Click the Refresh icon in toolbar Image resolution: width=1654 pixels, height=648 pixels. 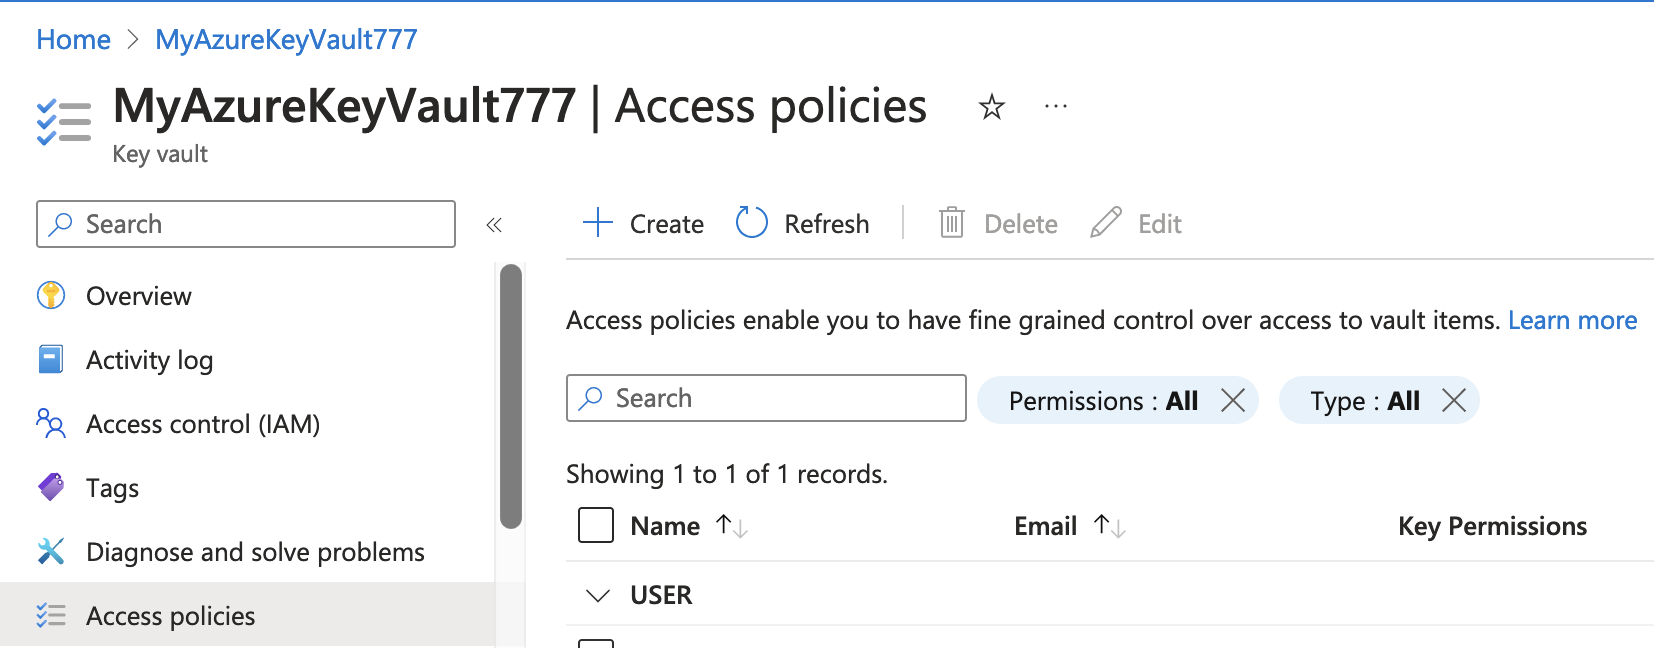(x=752, y=223)
